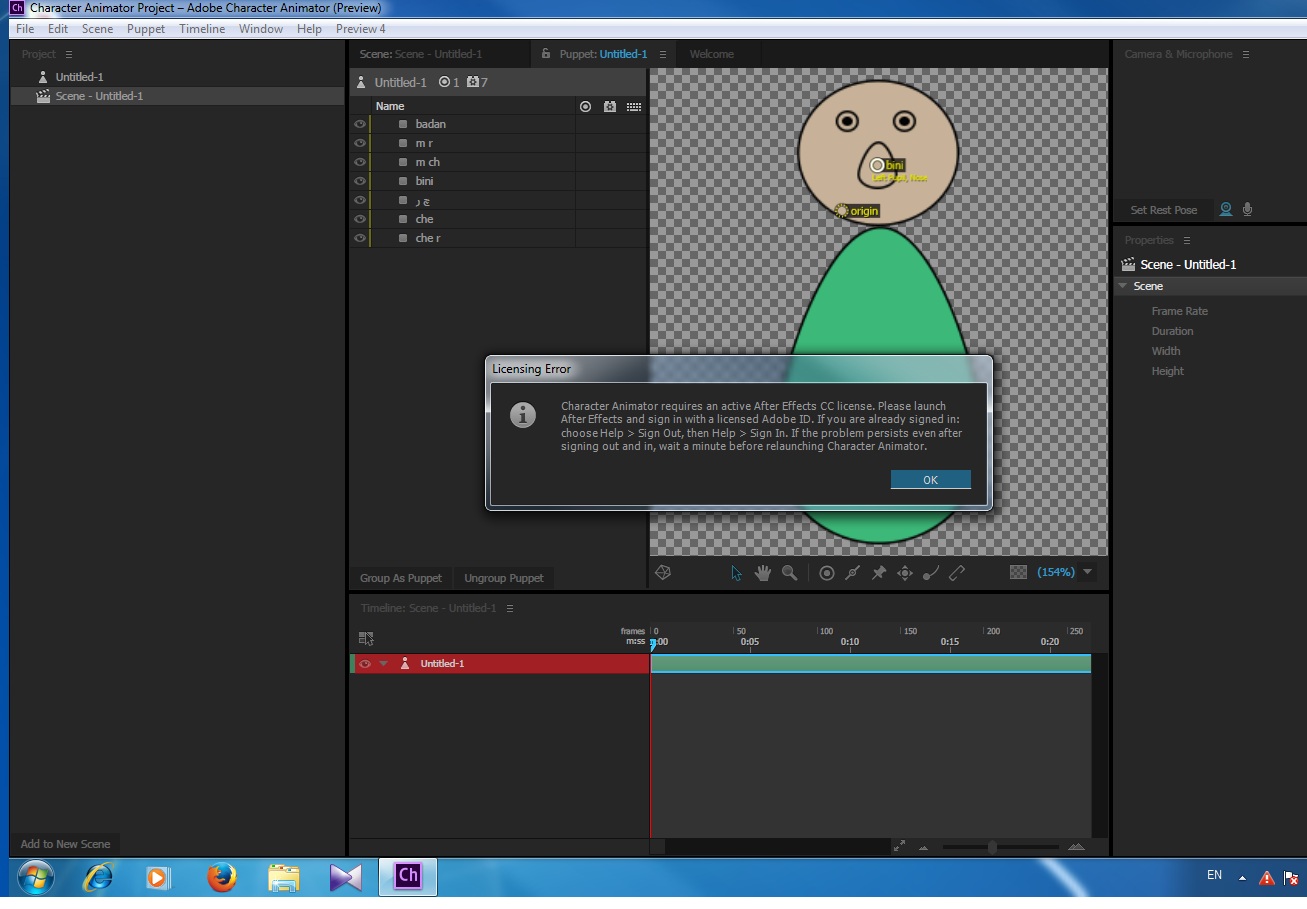Open the Puppet panel menu

click(662, 54)
